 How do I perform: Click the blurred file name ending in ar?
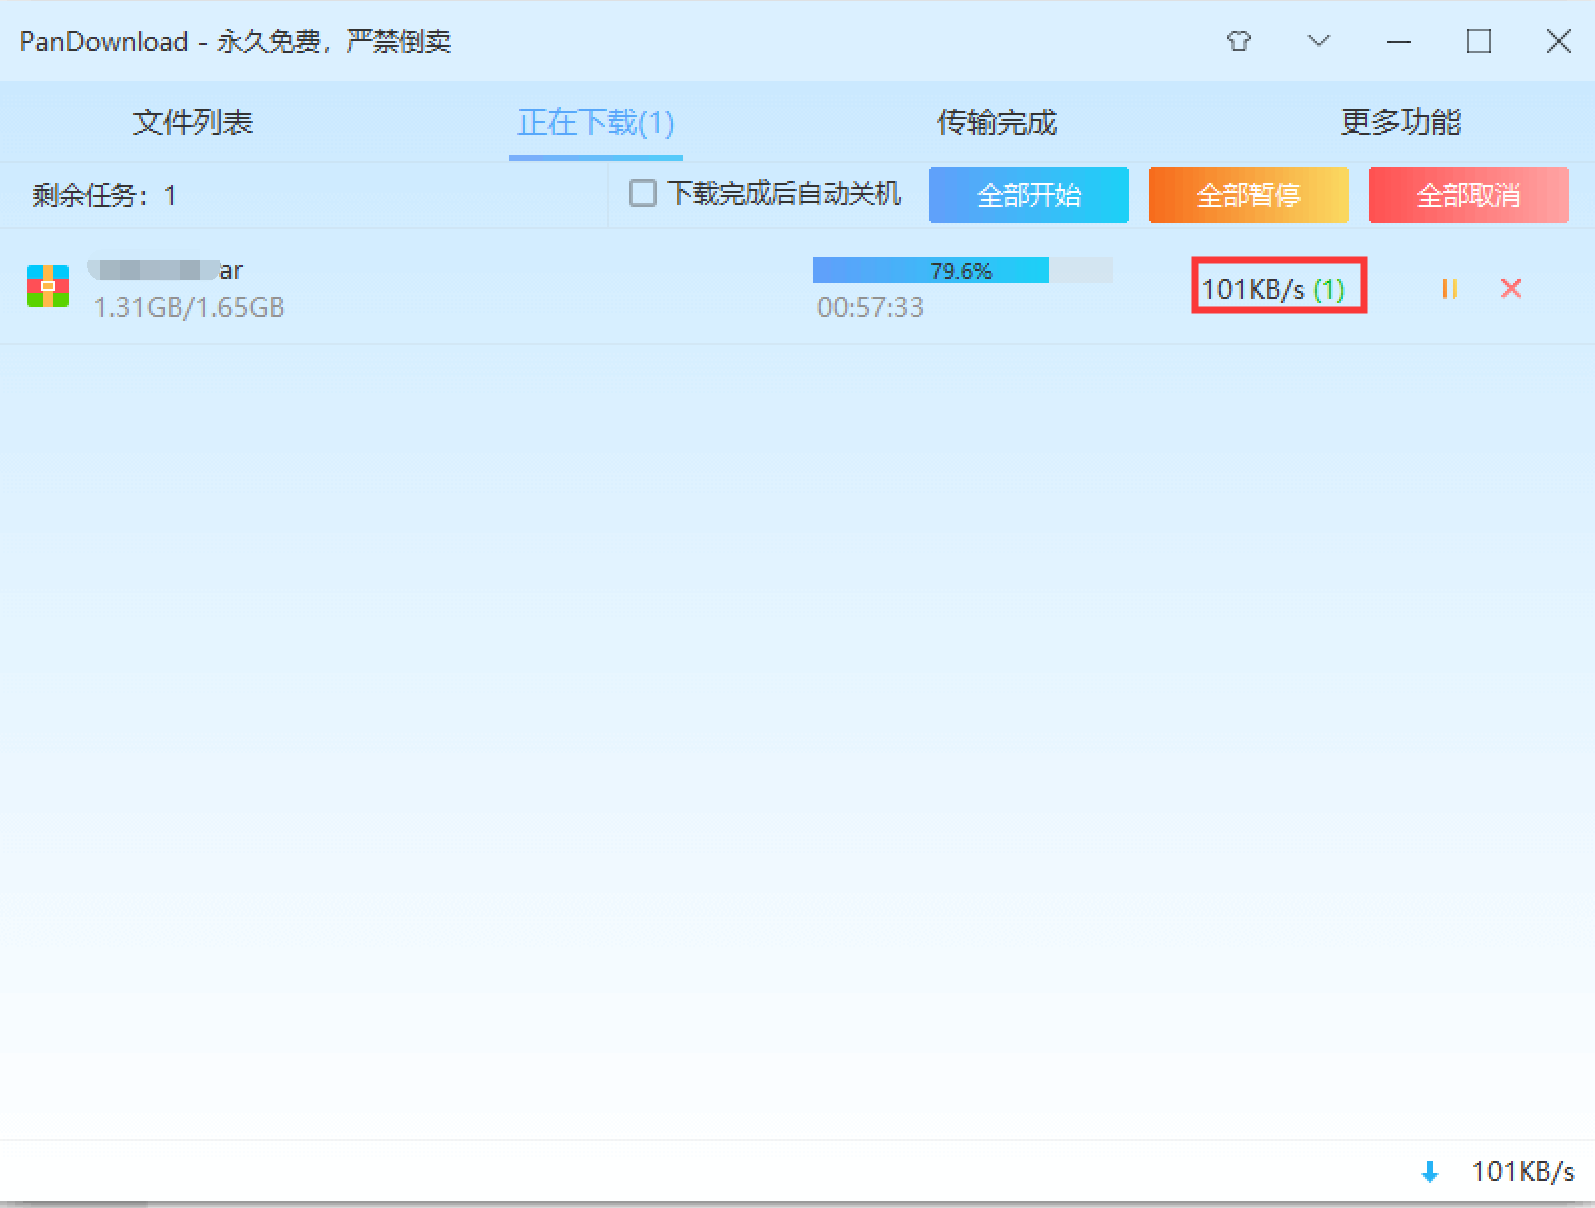[x=165, y=270]
